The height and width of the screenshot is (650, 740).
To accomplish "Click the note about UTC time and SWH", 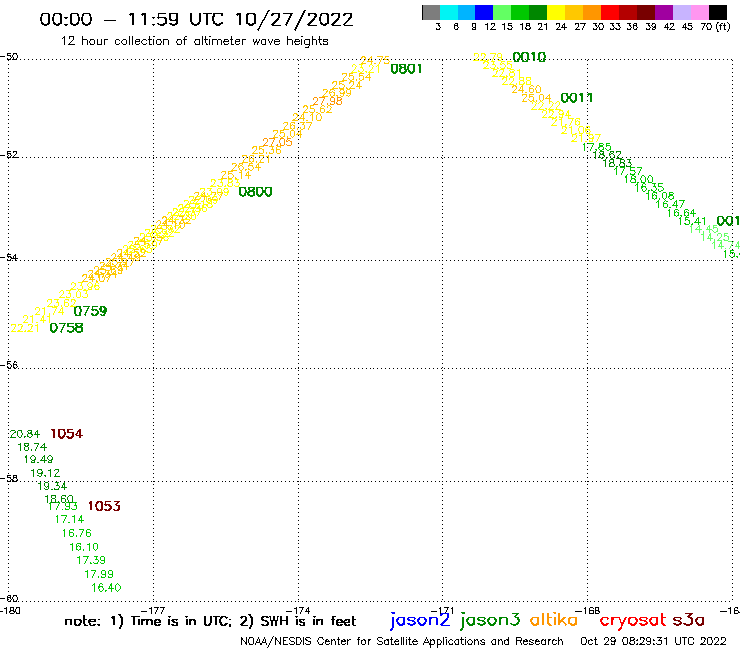I will (210, 621).
